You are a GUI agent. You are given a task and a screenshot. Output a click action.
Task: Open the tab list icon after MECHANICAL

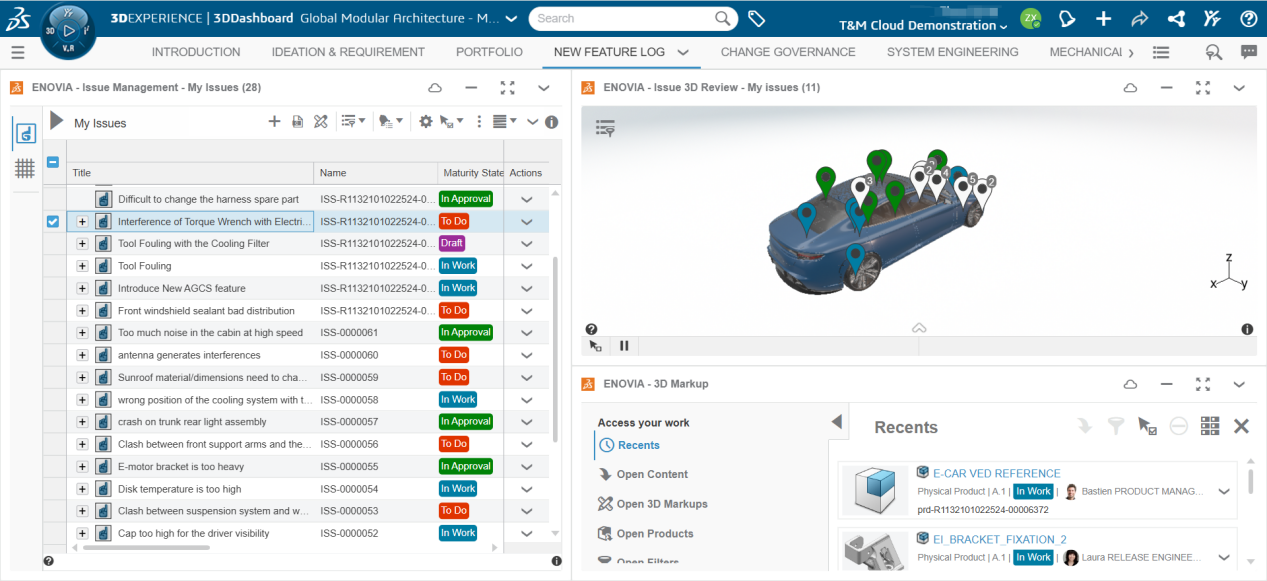[1161, 52]
